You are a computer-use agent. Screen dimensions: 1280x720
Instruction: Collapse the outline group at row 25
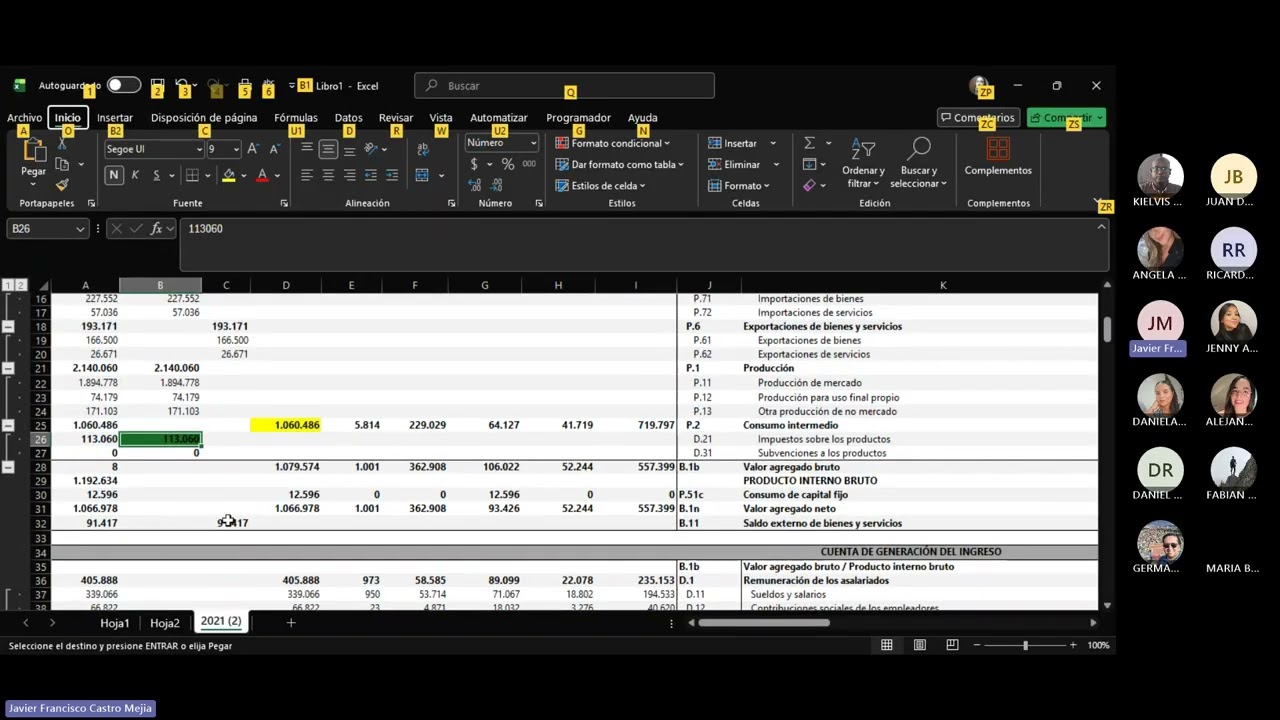(x=8, y=425)
